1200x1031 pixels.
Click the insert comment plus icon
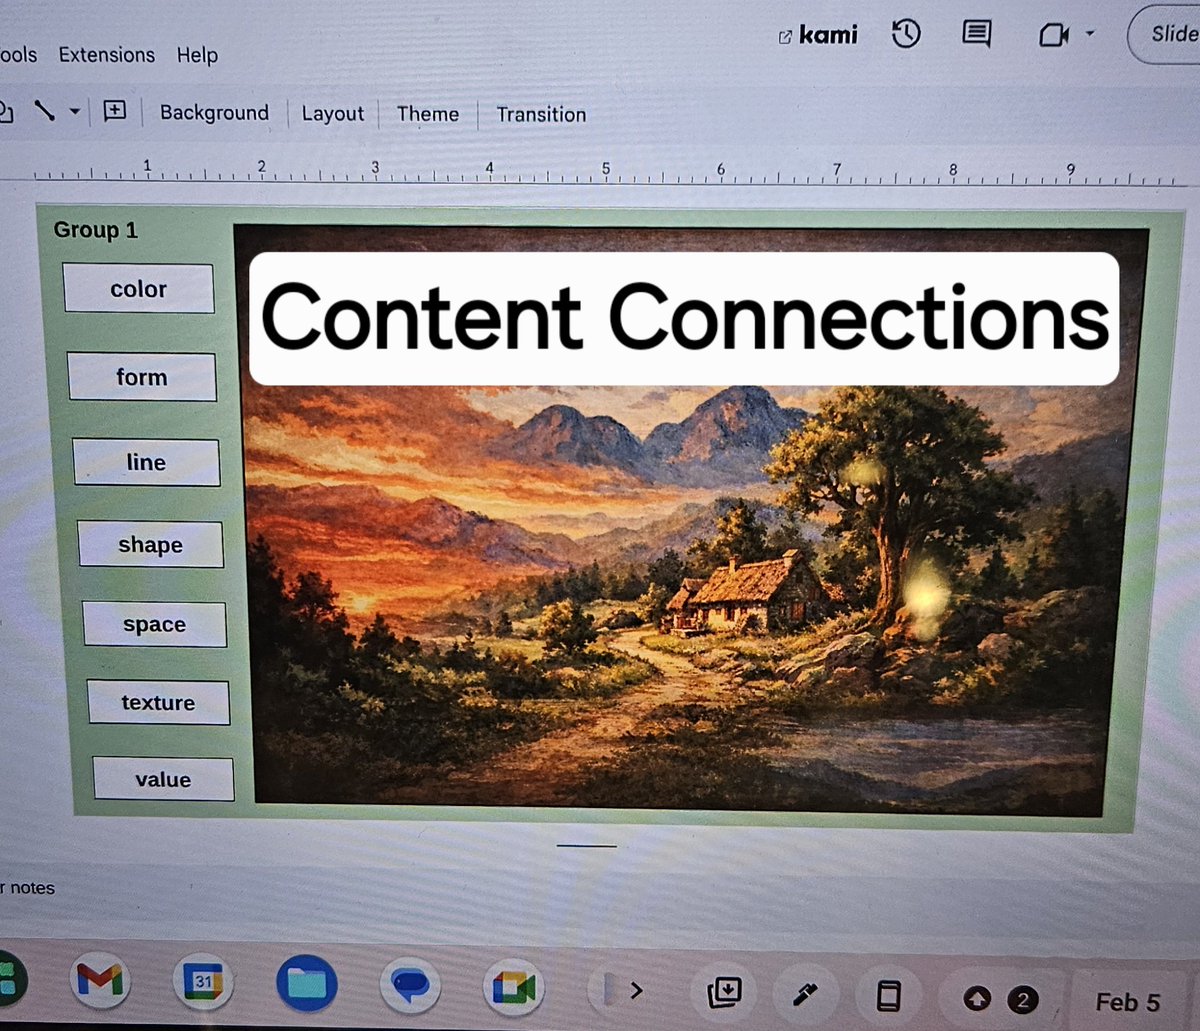[x=115, y=111]
